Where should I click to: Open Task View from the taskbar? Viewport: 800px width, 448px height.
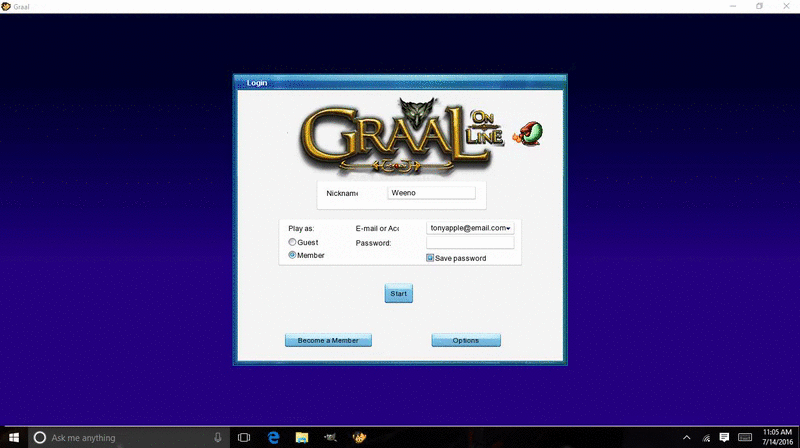244,437
